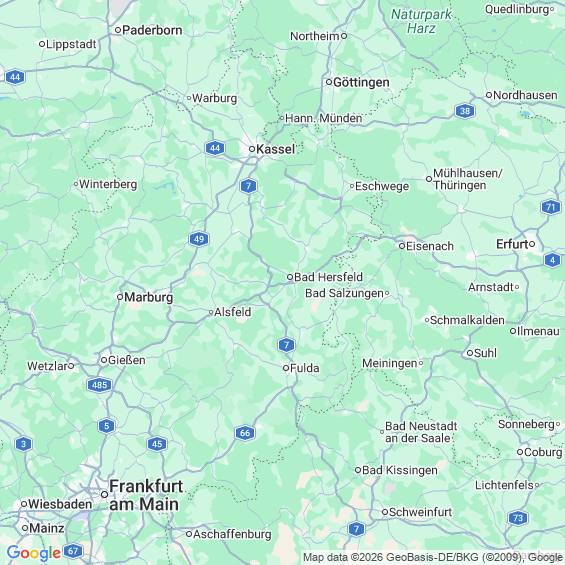Click the A45 highway shield
This screenshot has height=565, width=565.
(x=157, y=444)
